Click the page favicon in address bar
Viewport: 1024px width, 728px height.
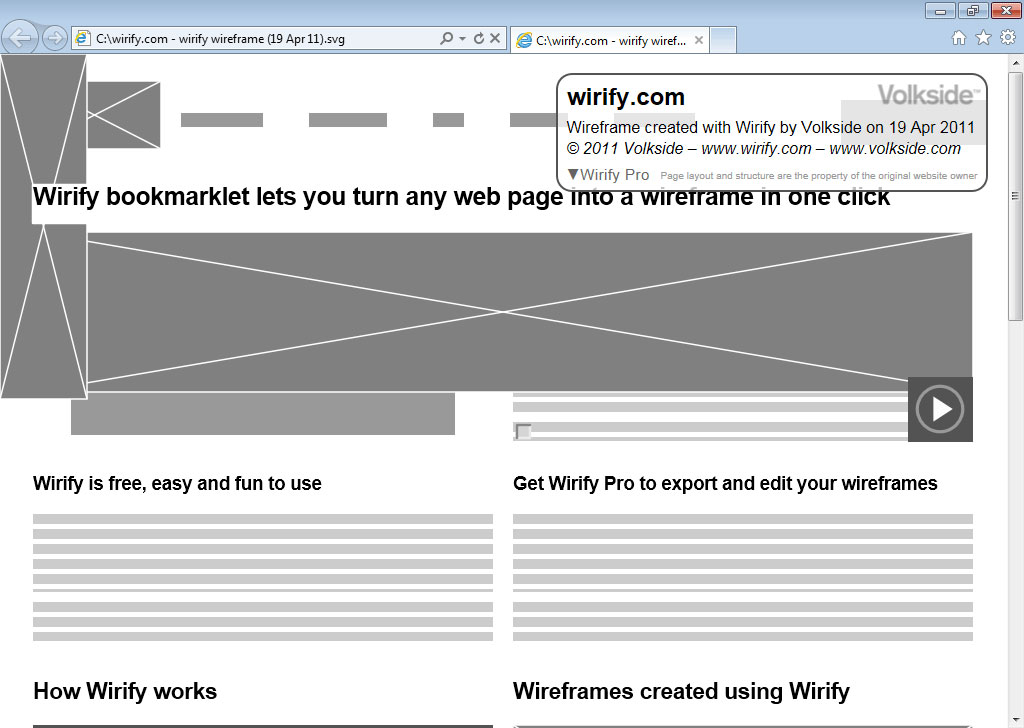click(x=82, y=38)
